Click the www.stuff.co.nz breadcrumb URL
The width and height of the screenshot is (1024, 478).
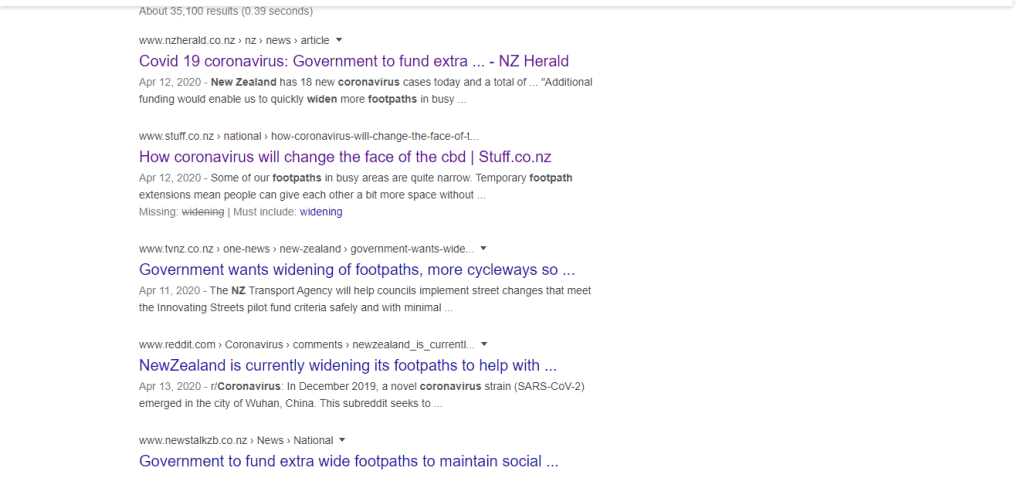click(x=176, y=136)
